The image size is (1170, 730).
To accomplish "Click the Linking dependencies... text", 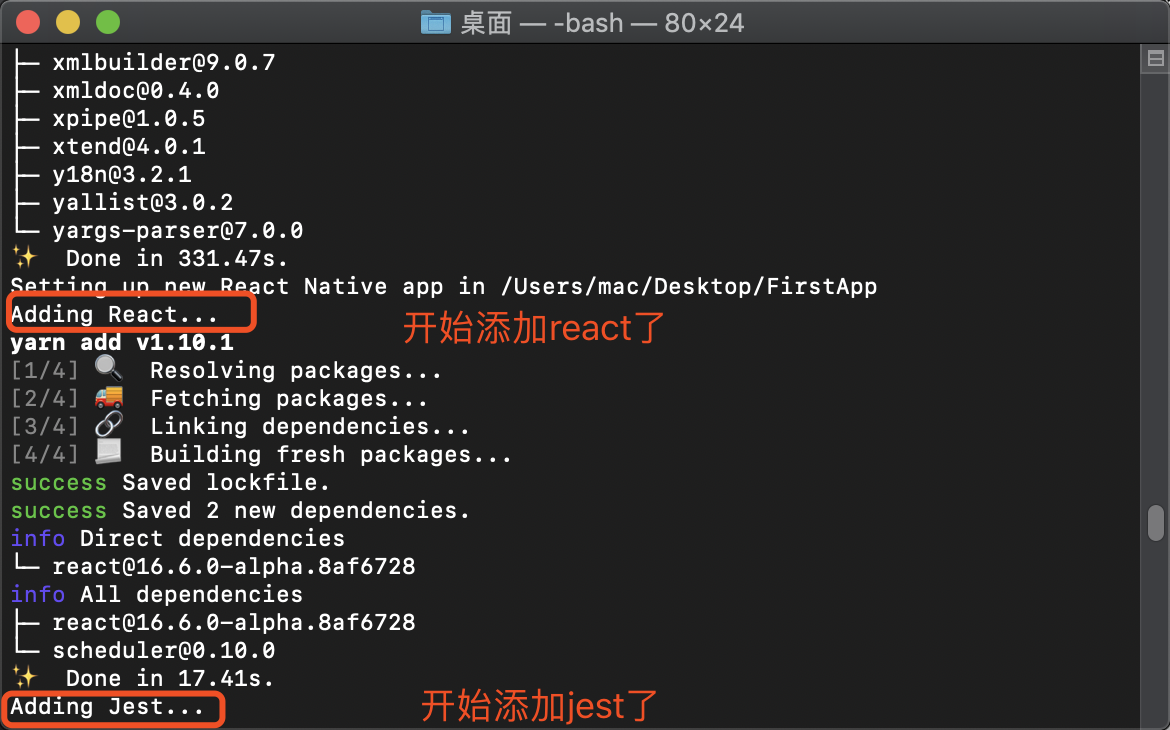I will coord(310,427).
